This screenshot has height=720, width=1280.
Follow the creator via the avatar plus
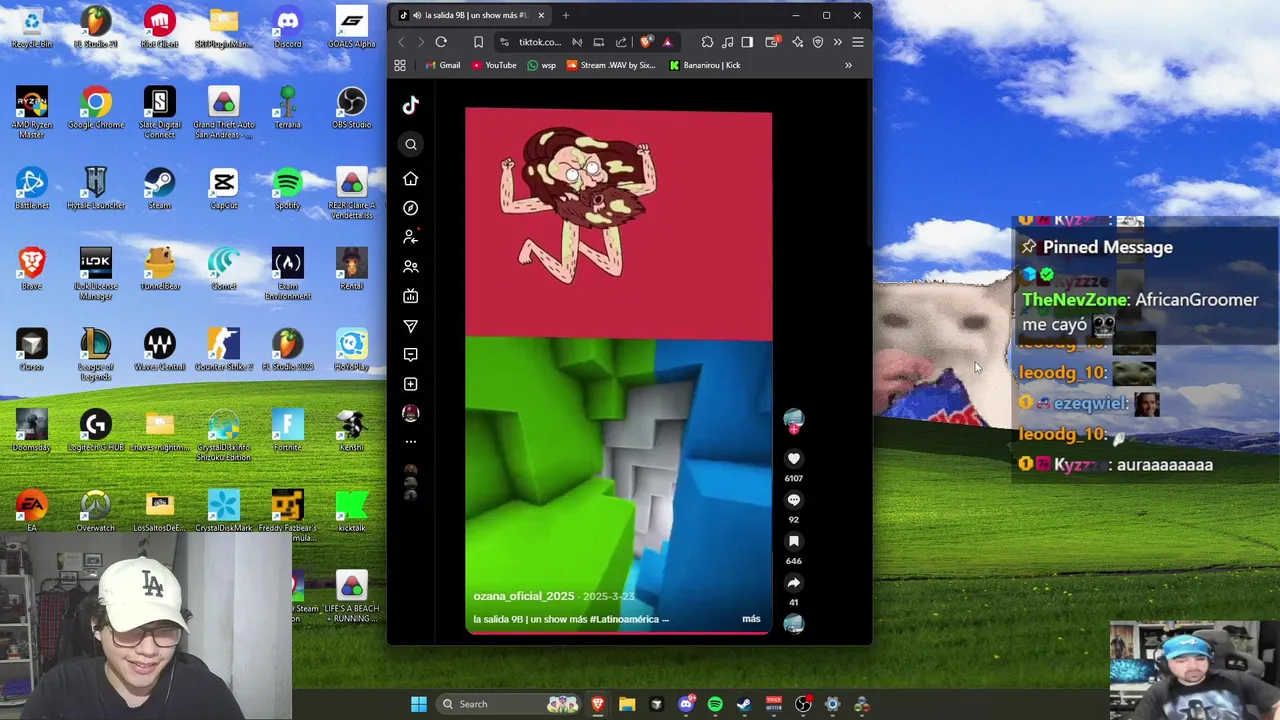click(793, 429)
